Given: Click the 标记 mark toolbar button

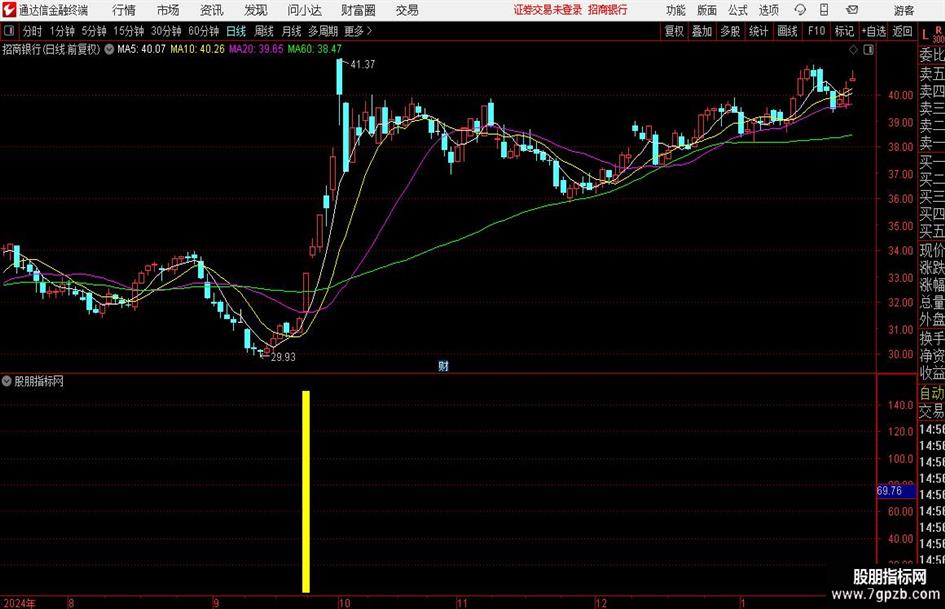Looking at the screenshot, I should point(844,31).
